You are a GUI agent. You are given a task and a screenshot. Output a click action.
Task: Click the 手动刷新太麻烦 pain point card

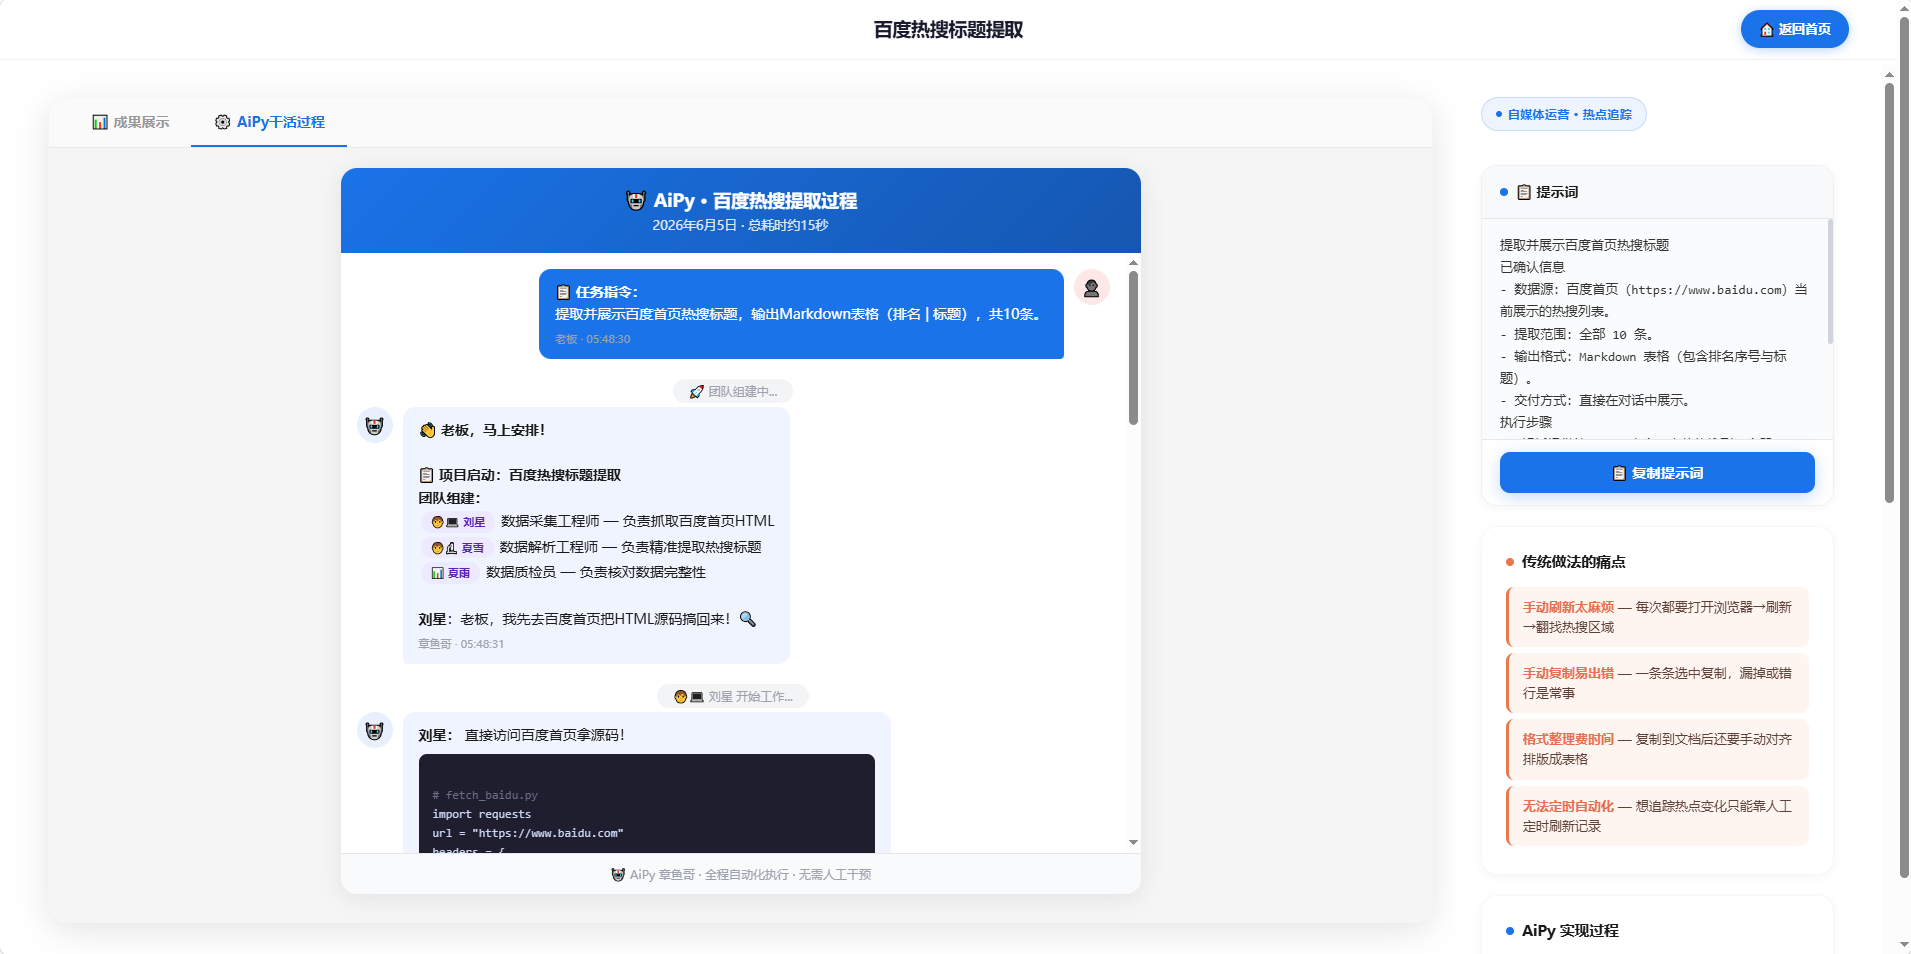[x=1657, y=617]
